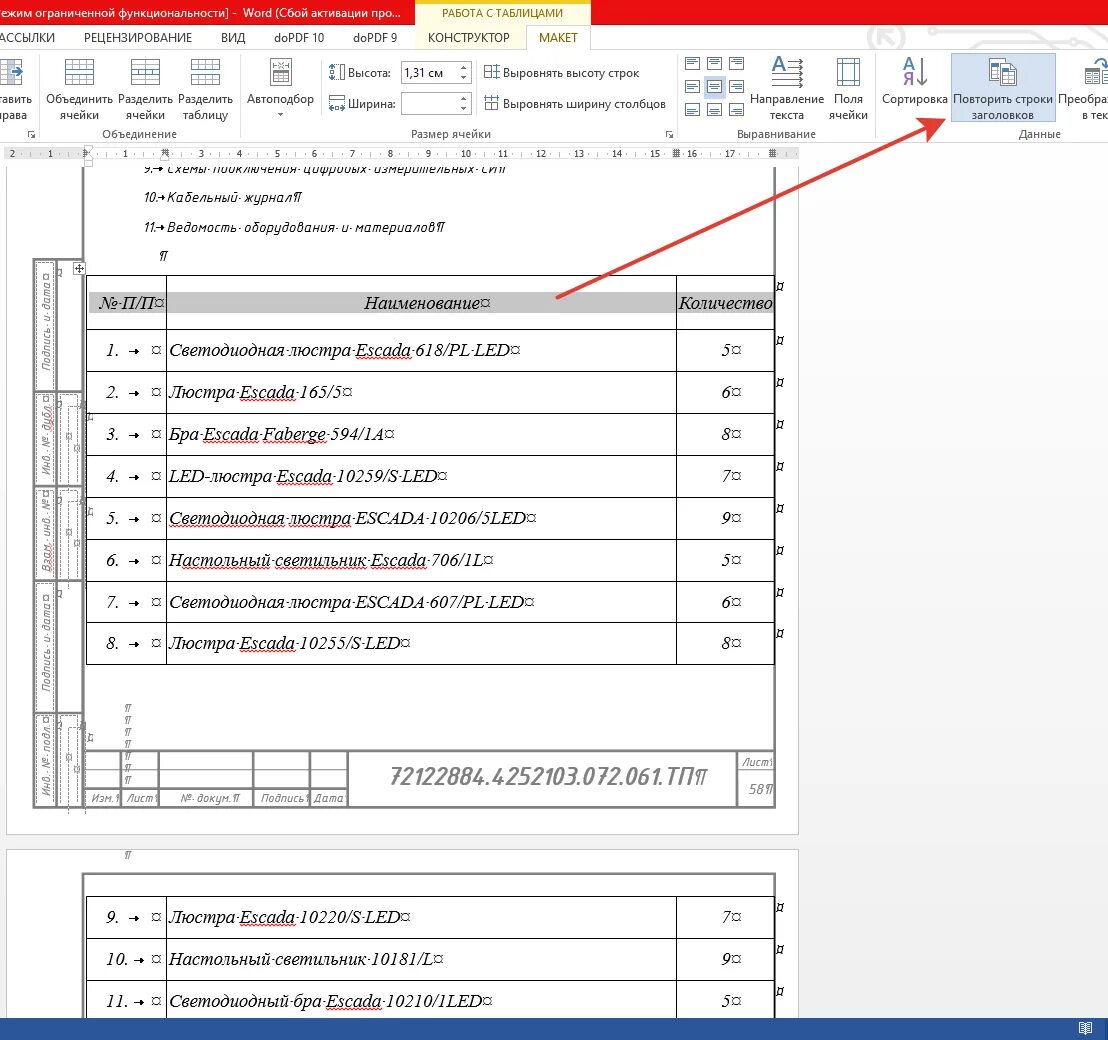Align cell text bottom right
The height and width of the screenshot is (1040, 1108).
pos(736,110)
